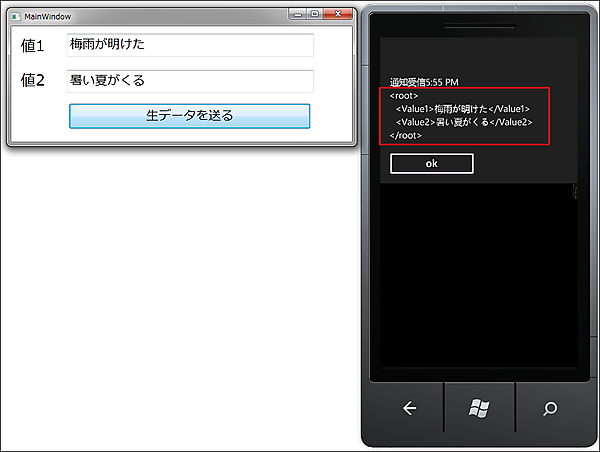Tap the ok button on the phone
600x452 pixels.
[x=432, y=163]
